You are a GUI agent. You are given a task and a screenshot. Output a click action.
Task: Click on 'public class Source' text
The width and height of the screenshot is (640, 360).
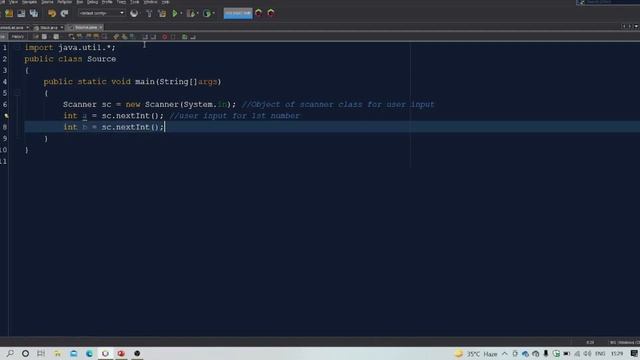70,59
